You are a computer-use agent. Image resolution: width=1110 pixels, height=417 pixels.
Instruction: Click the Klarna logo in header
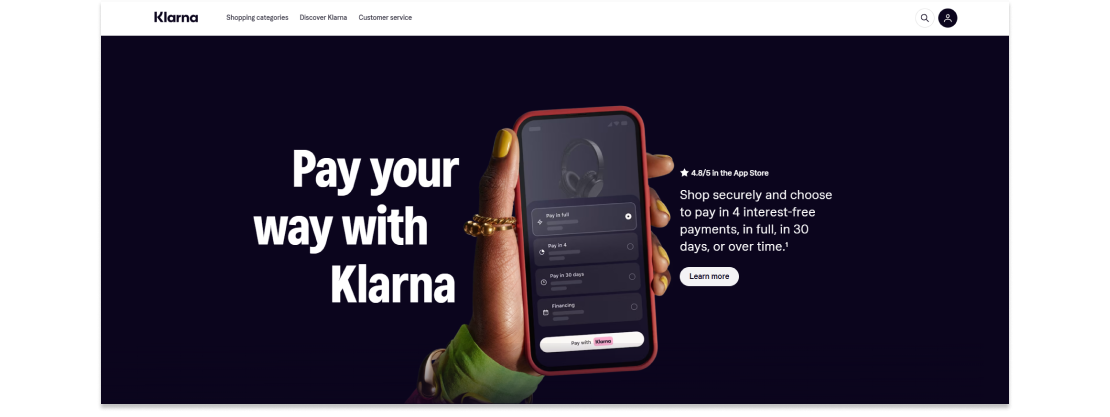coord(176,18)
